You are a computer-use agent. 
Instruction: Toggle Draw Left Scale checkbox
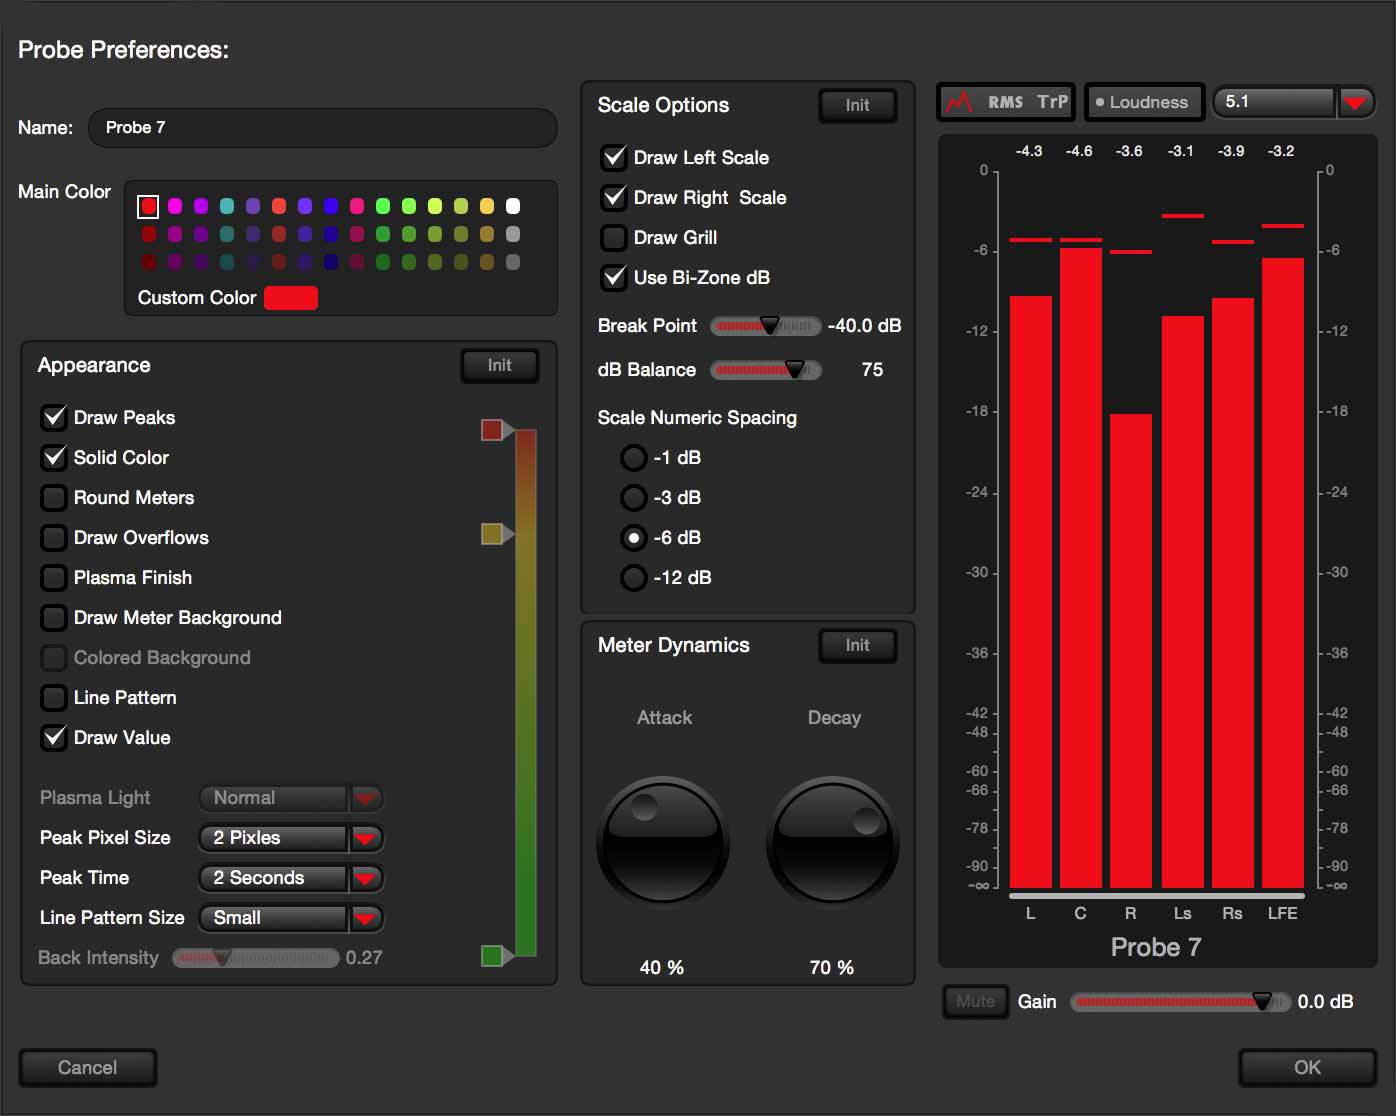point(614,157)
